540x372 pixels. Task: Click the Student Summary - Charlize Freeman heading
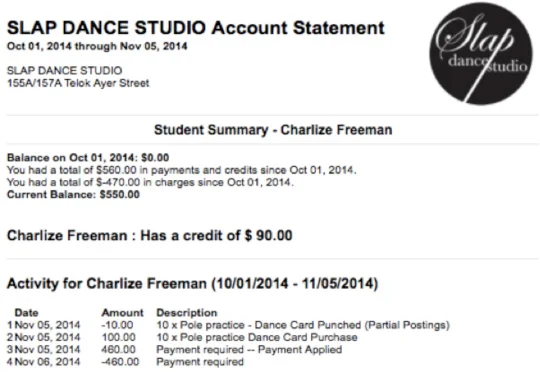tap(273, 130)
